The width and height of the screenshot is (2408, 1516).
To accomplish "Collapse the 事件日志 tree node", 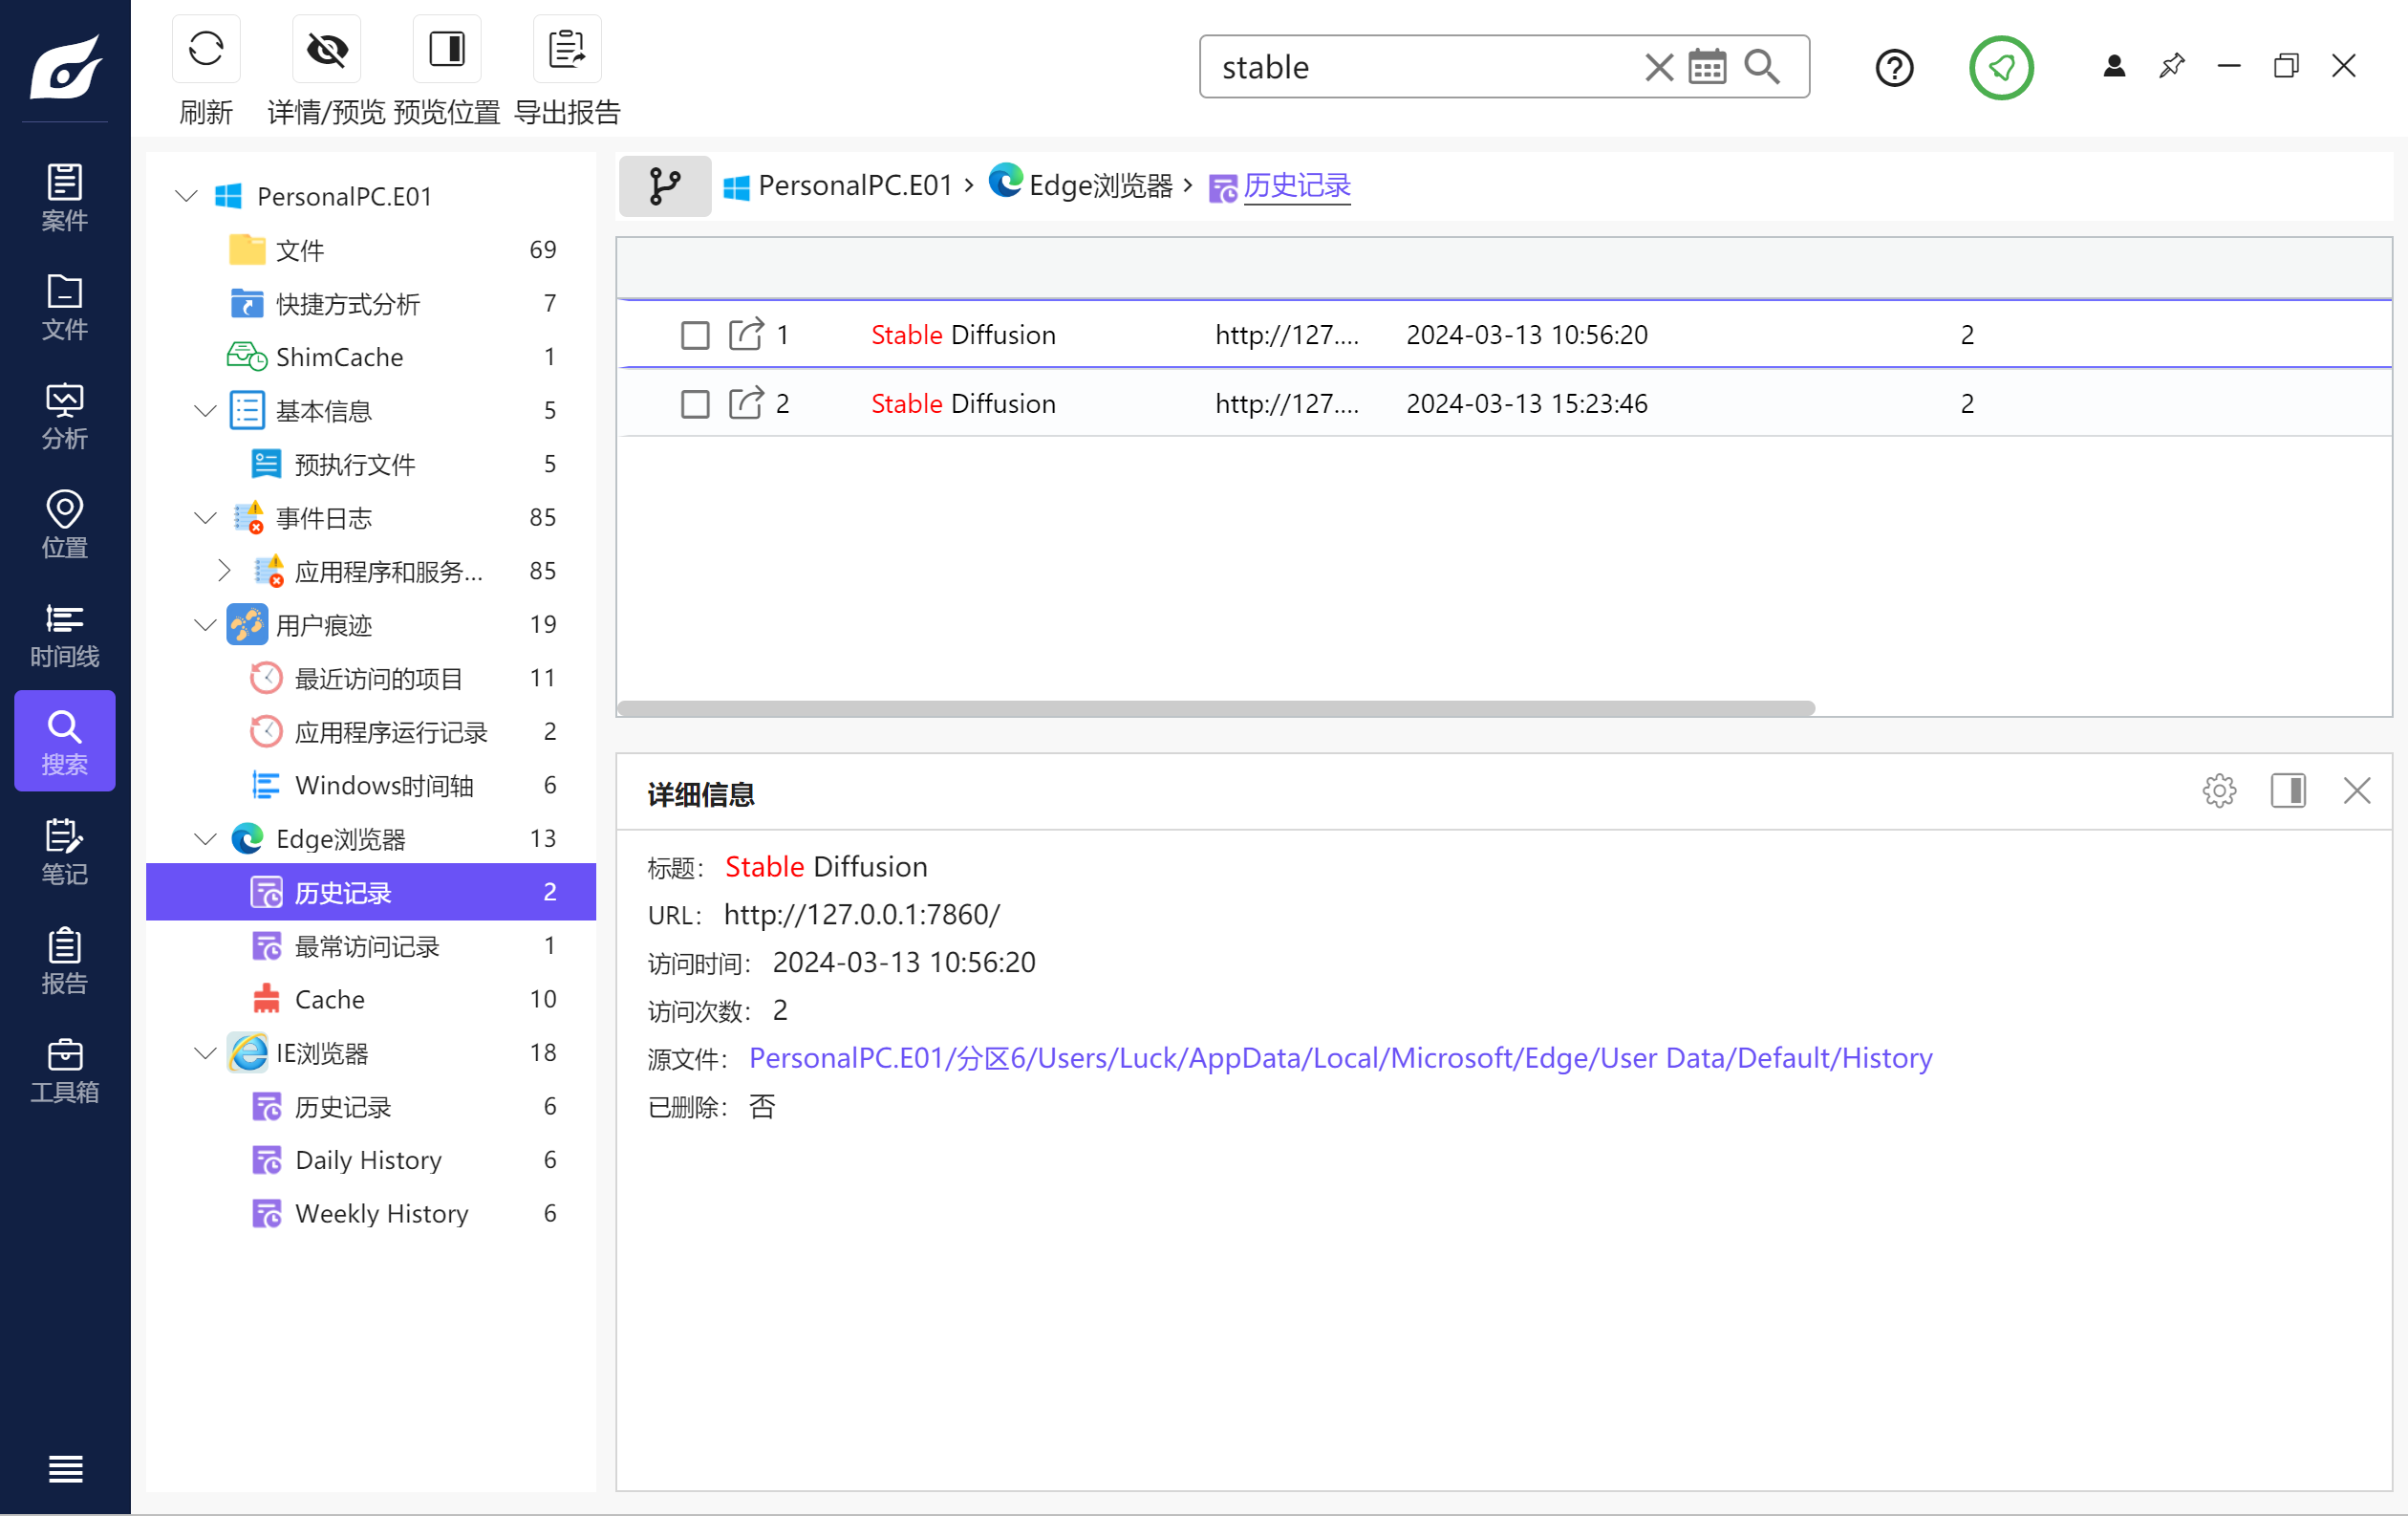I will point(206,517).
